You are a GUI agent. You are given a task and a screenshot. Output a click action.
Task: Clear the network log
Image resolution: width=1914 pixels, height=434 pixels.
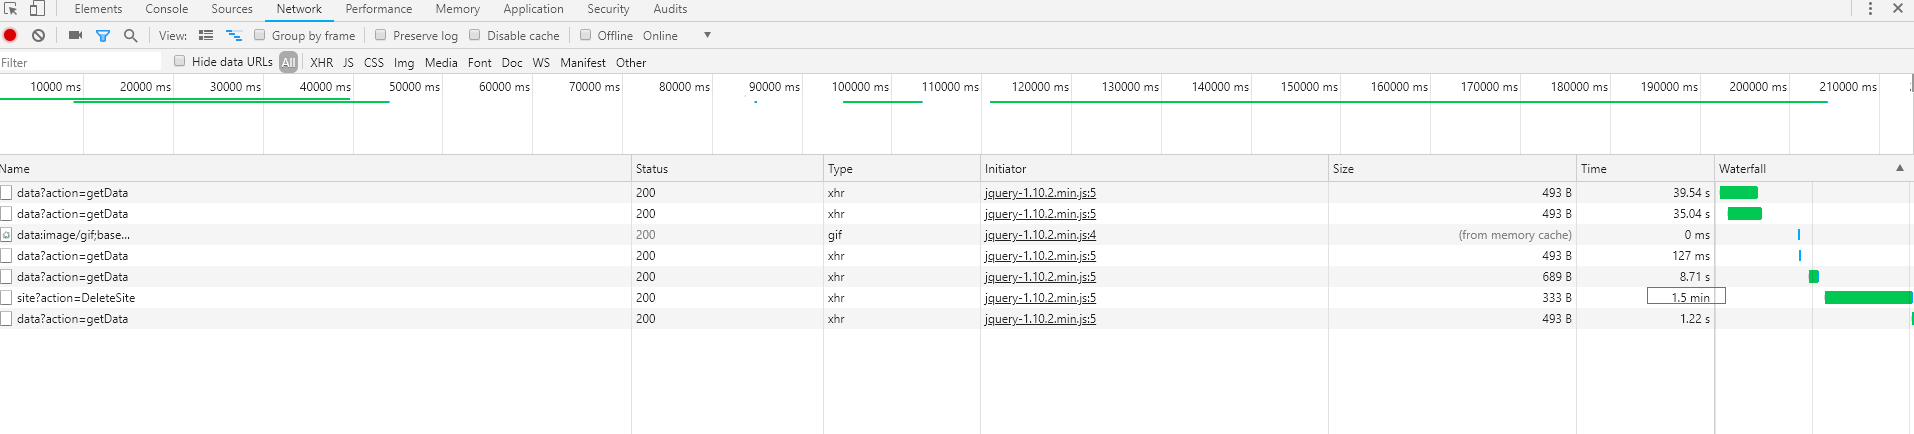tap(38, 35)
